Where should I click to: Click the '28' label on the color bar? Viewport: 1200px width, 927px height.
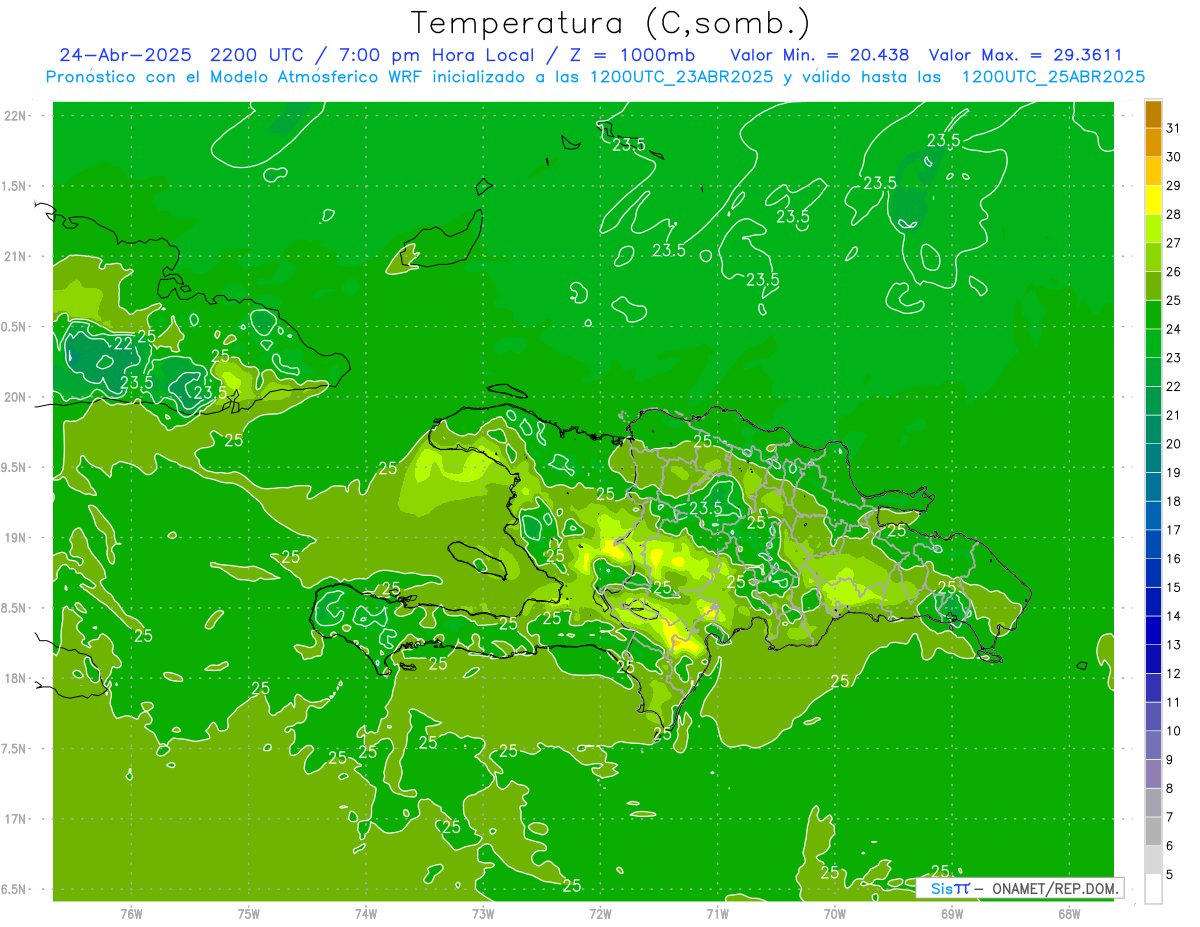coord(1173,214)
